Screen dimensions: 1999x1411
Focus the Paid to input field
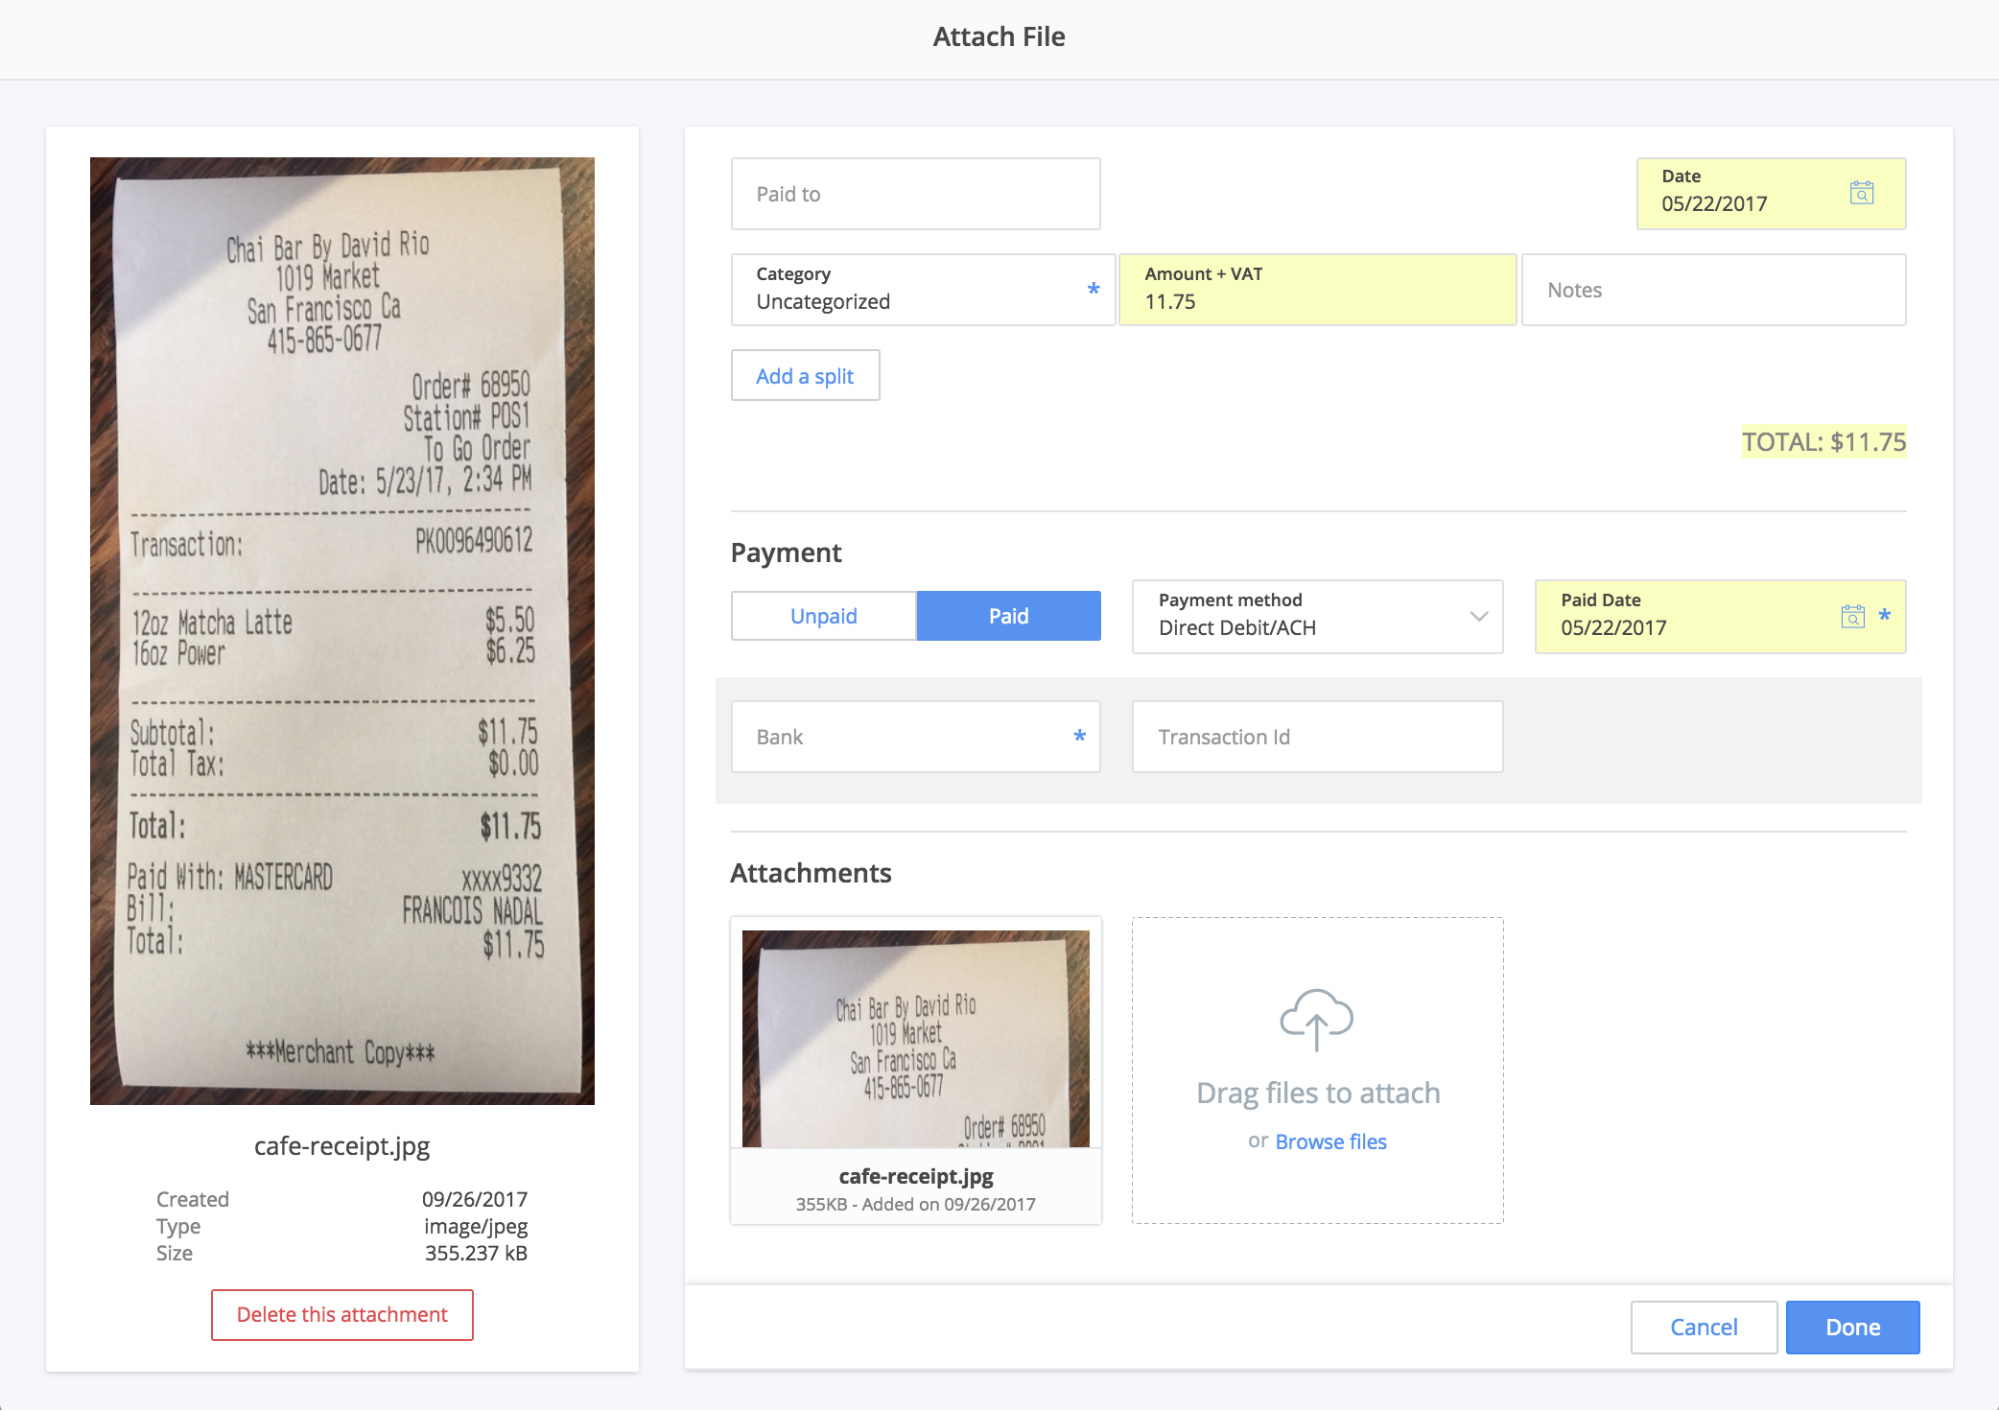[915, 194]
